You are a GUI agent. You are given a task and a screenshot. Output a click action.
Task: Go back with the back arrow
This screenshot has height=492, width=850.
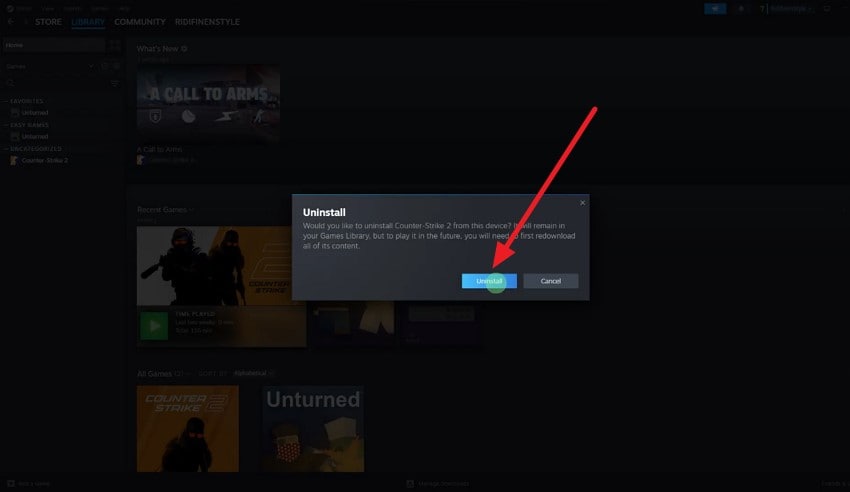click(x=11, y=22)
